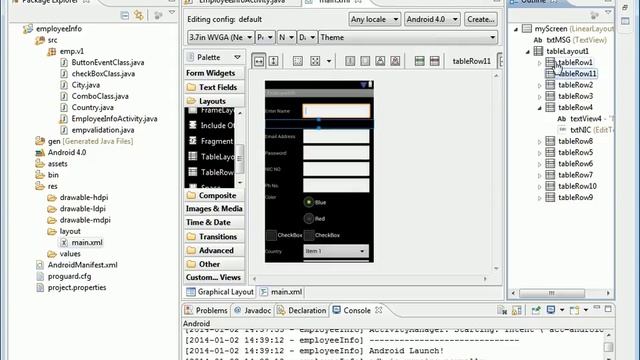Click the green add row icon
Image resolution: width=640 pixels, height=360 pixels.
pyautogui.click(x=419, y=61)
